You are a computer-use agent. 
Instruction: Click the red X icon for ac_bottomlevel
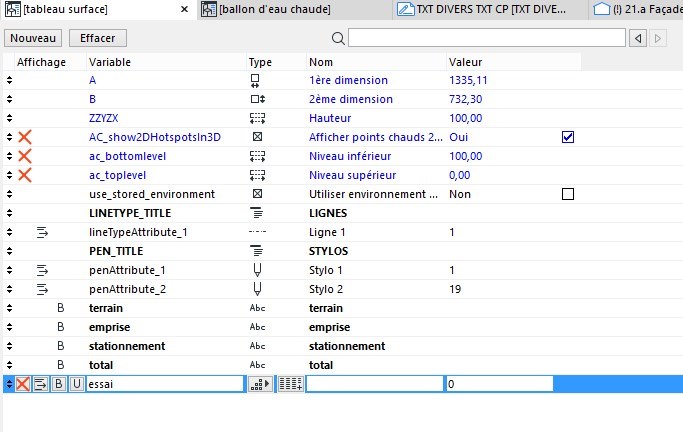[25, 156]
